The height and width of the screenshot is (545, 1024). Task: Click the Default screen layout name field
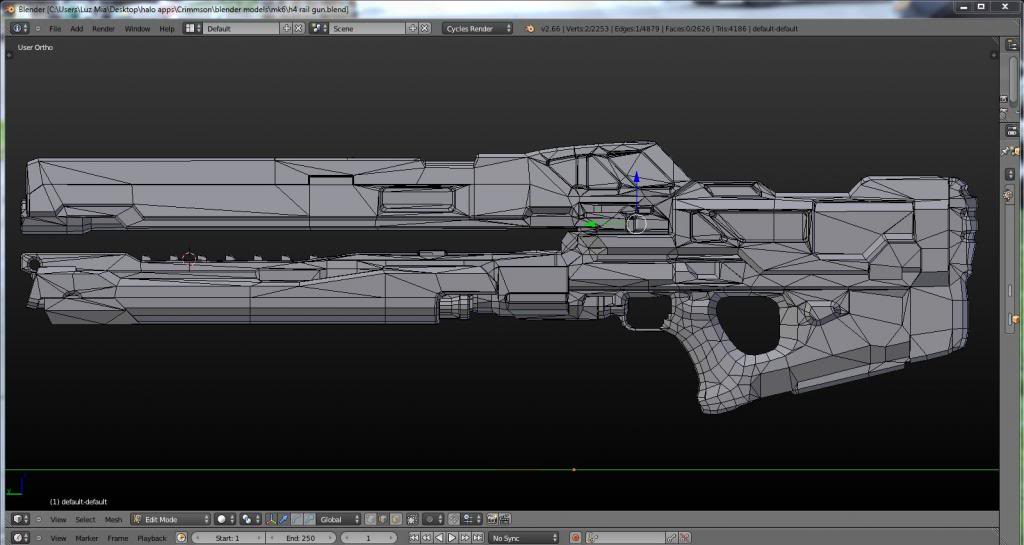click(241, 29)
